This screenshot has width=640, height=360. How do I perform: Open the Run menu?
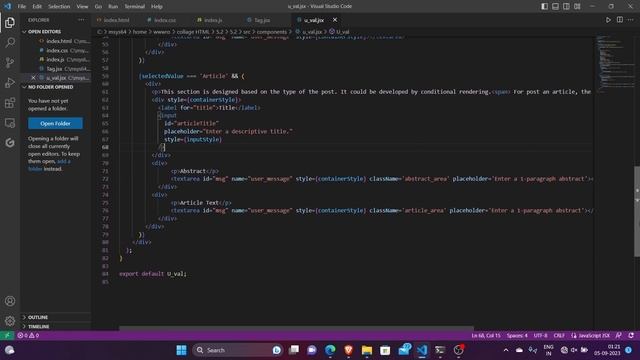(x=113, y=6)
